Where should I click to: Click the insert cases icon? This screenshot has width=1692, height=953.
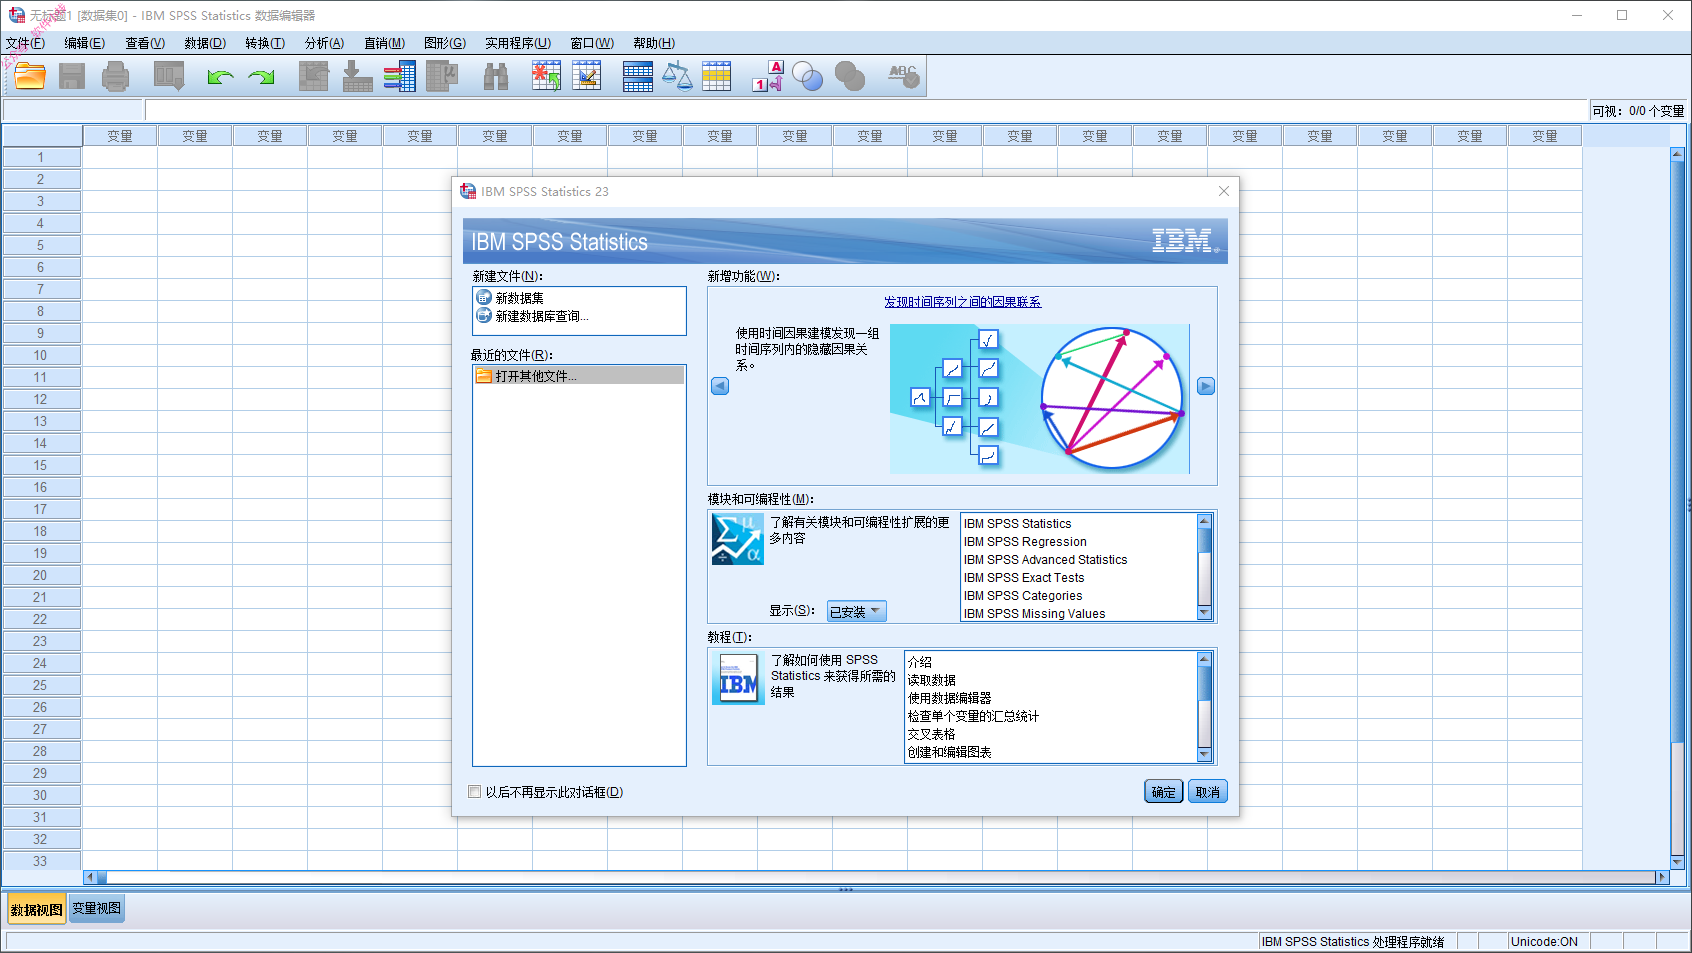(546, 76)
